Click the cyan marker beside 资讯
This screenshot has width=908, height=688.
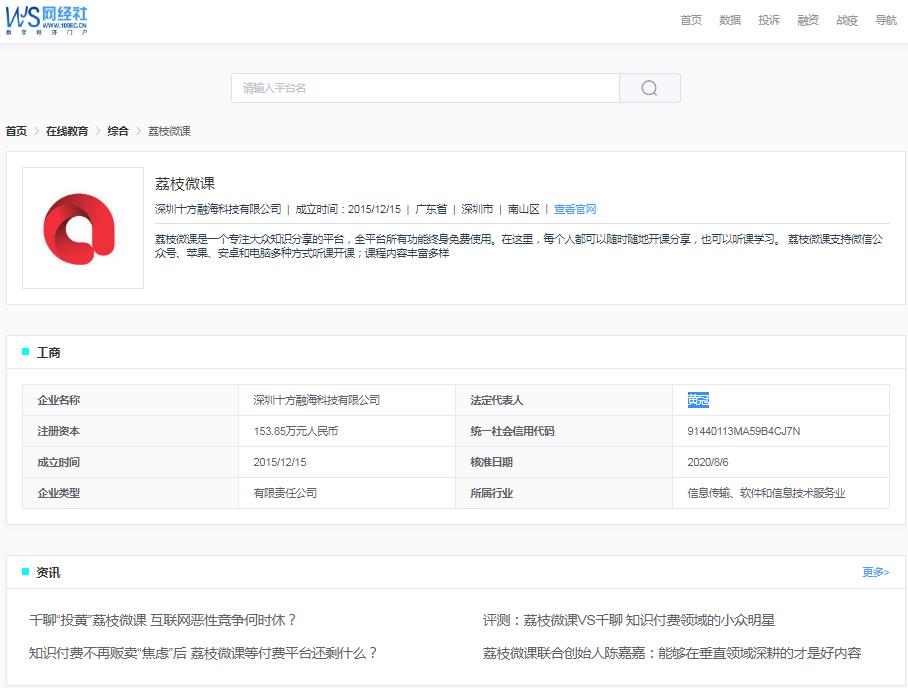coord(24,572)
